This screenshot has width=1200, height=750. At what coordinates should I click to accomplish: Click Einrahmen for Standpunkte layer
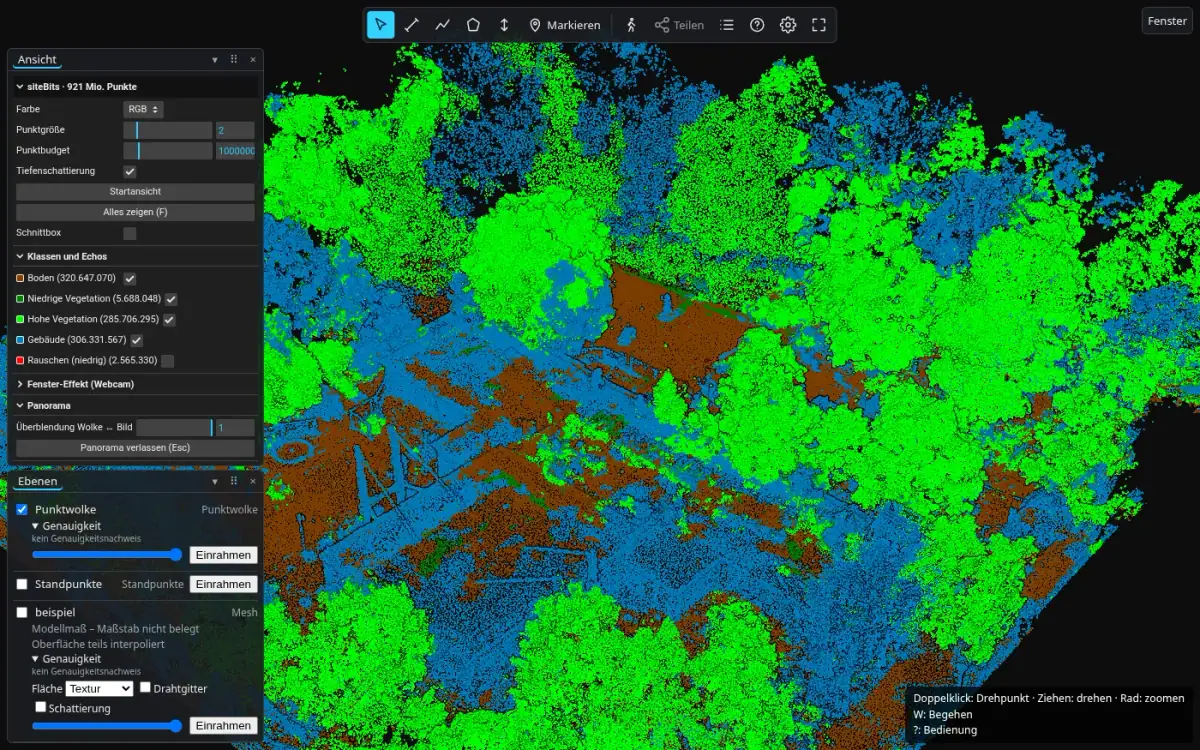click(x=224, y=584)
